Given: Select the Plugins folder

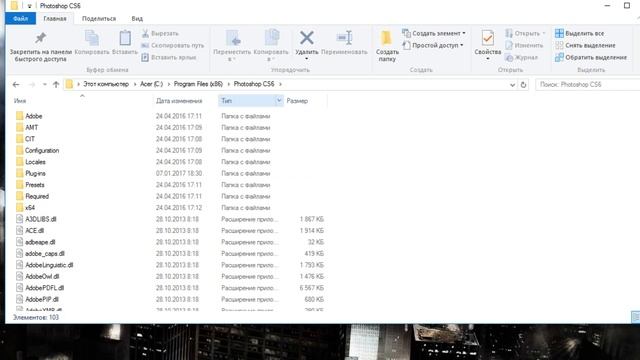Looking at the screenshot, I should pyautogui.click(x=35, y=173).
